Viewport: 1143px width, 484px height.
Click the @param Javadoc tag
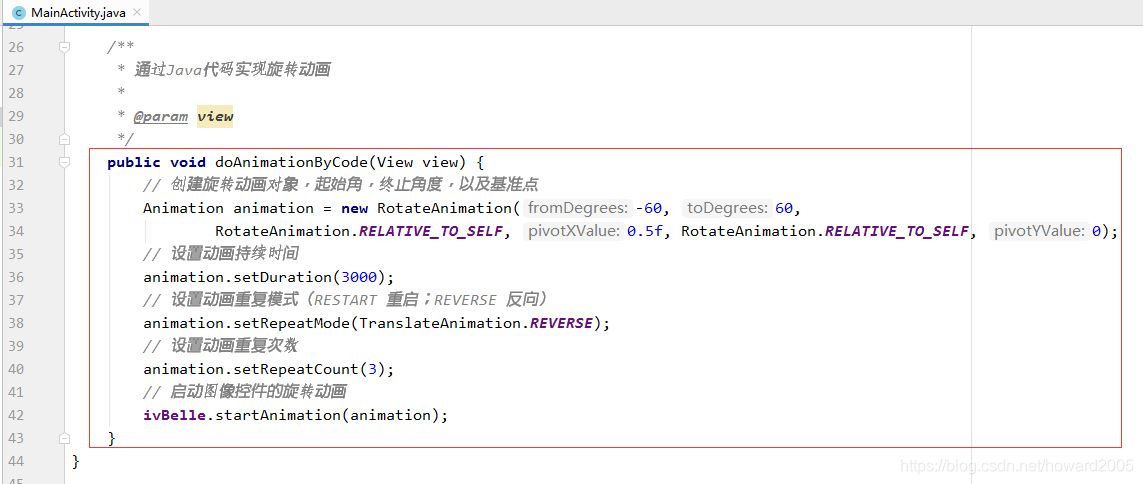pyautogui.click(x=161, y=116)
